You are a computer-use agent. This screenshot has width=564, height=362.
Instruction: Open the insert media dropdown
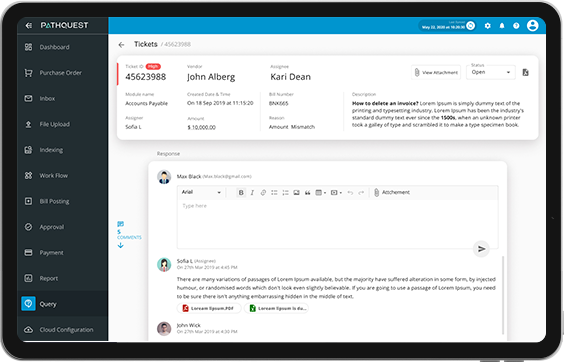coord(336,193)
